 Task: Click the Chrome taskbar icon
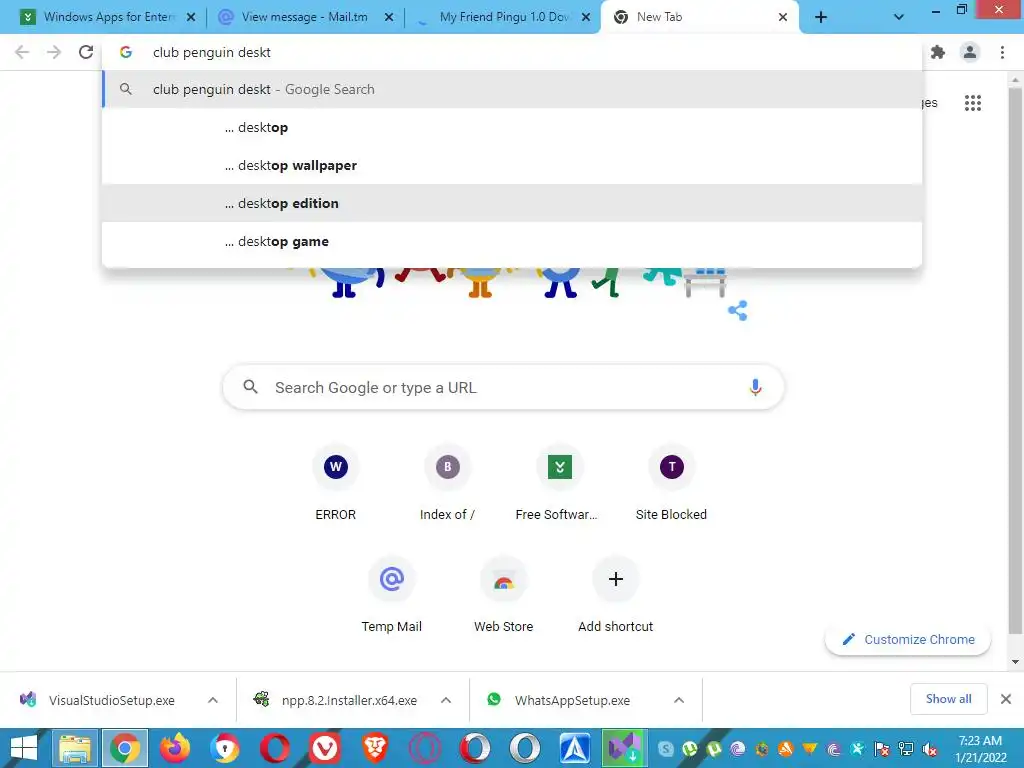coord(125,748)
